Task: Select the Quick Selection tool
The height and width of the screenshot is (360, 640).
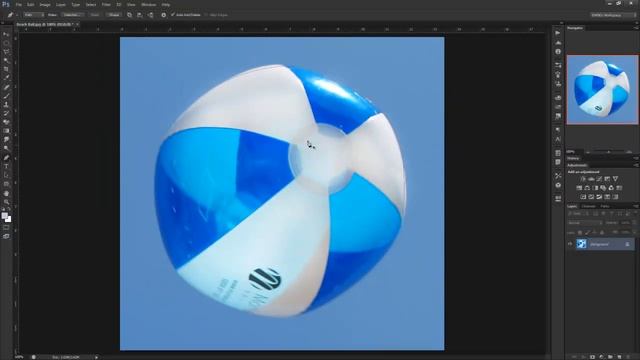Action: 6,60
